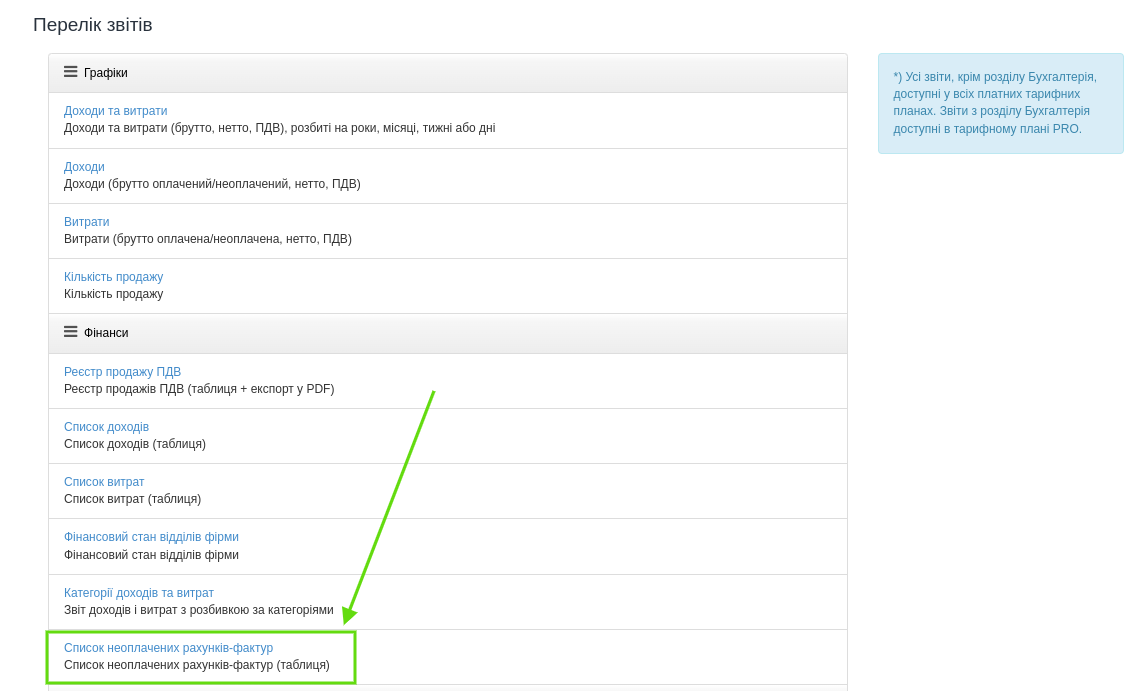1139x691 pixels.
Task: Open Категорії доходів та витрат link
Action: point(139,593)
